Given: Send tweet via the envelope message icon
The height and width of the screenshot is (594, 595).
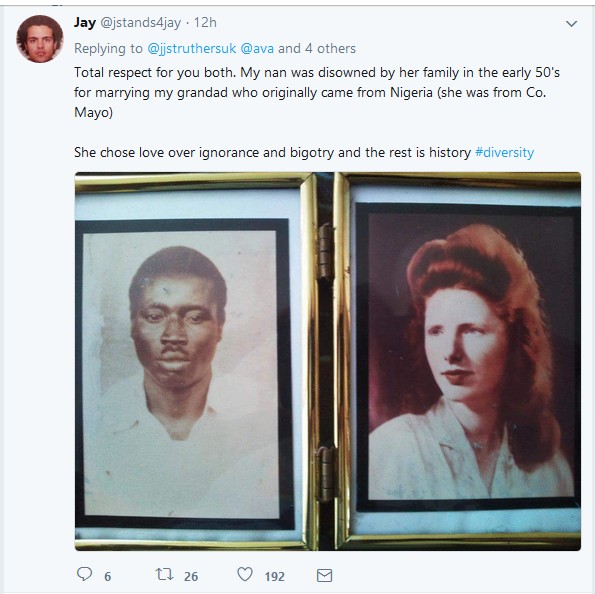Looking at the screenshot, I should [x=324, y=575].
